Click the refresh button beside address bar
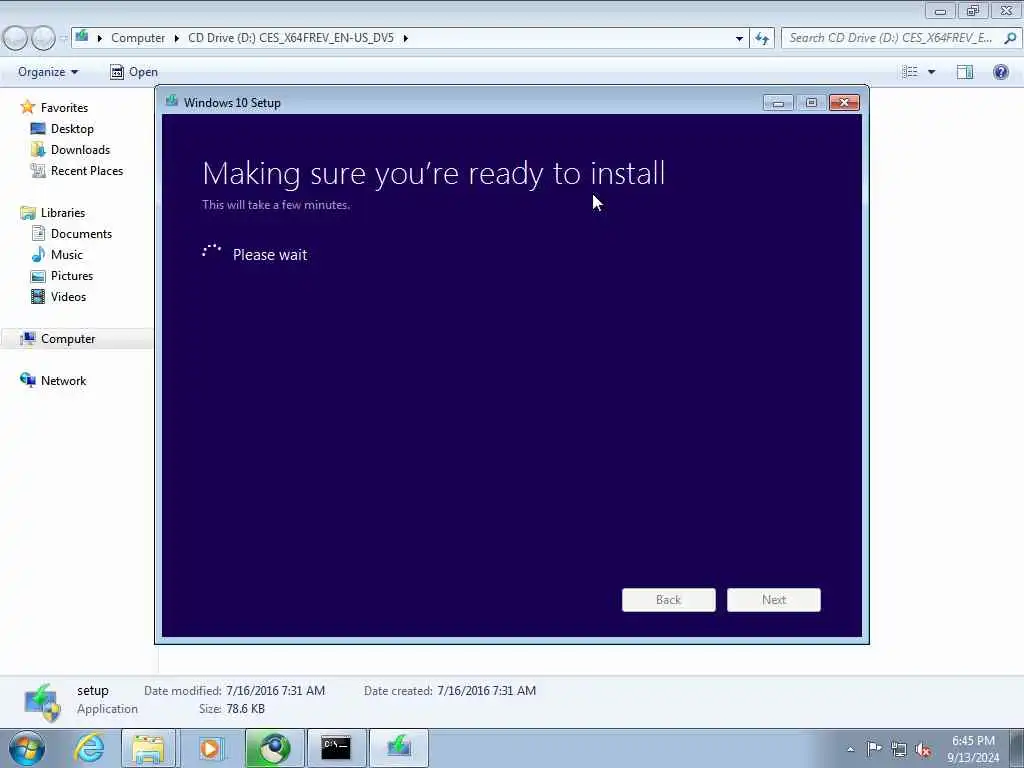 click(762, 38)
